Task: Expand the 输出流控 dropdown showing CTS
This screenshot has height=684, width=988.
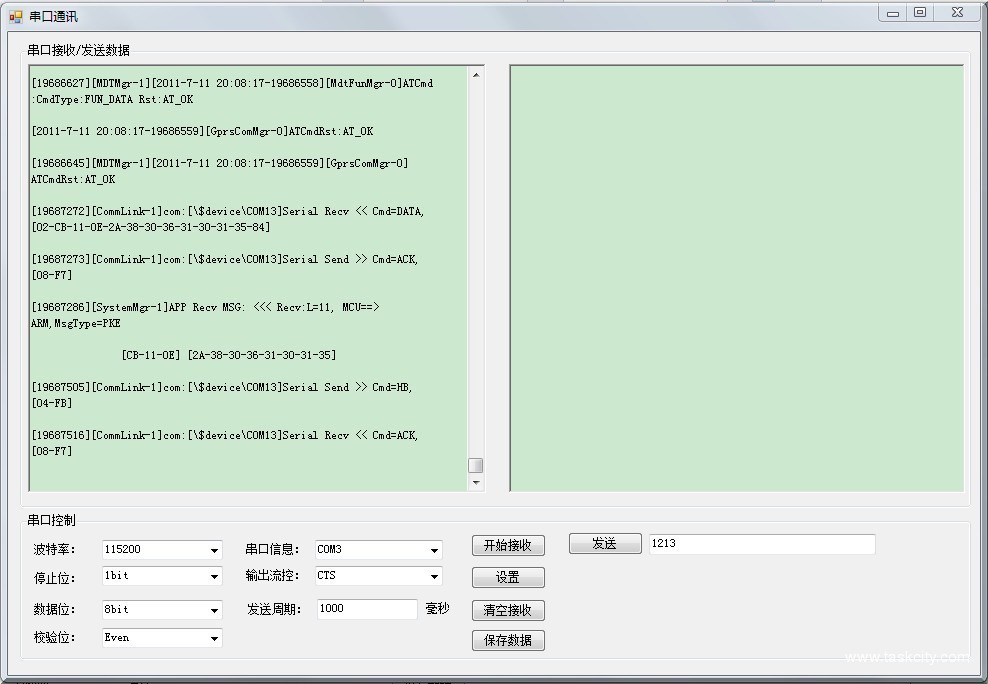Action: coord(434,577)
